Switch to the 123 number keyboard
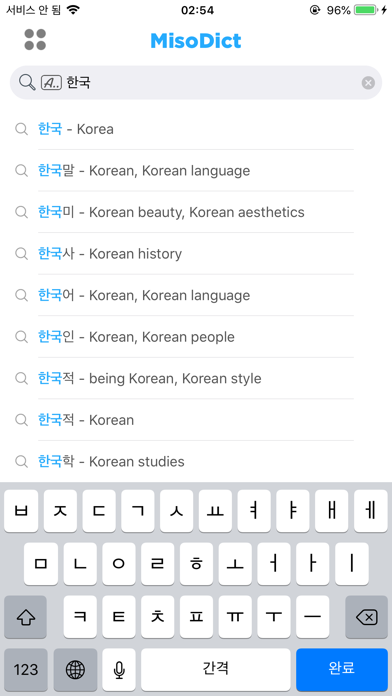Viewport: 392px width, 696px height. tap(26, 669)
